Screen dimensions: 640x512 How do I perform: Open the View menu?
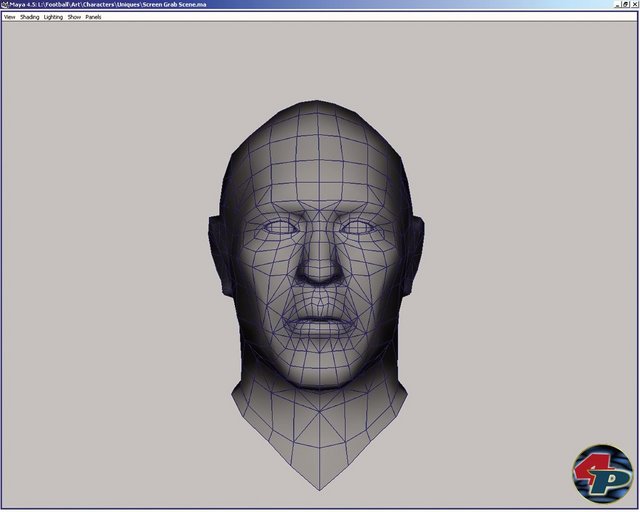coord(9,17)
